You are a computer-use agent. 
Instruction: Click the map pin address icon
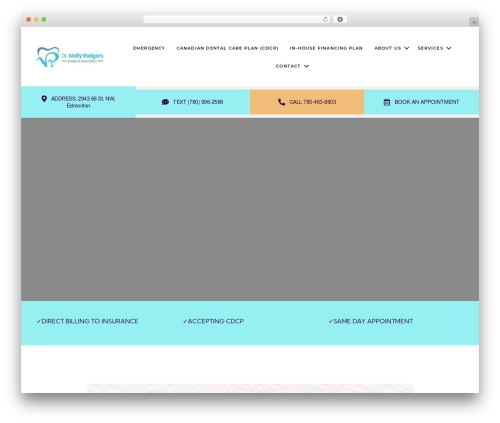point(44,99)
